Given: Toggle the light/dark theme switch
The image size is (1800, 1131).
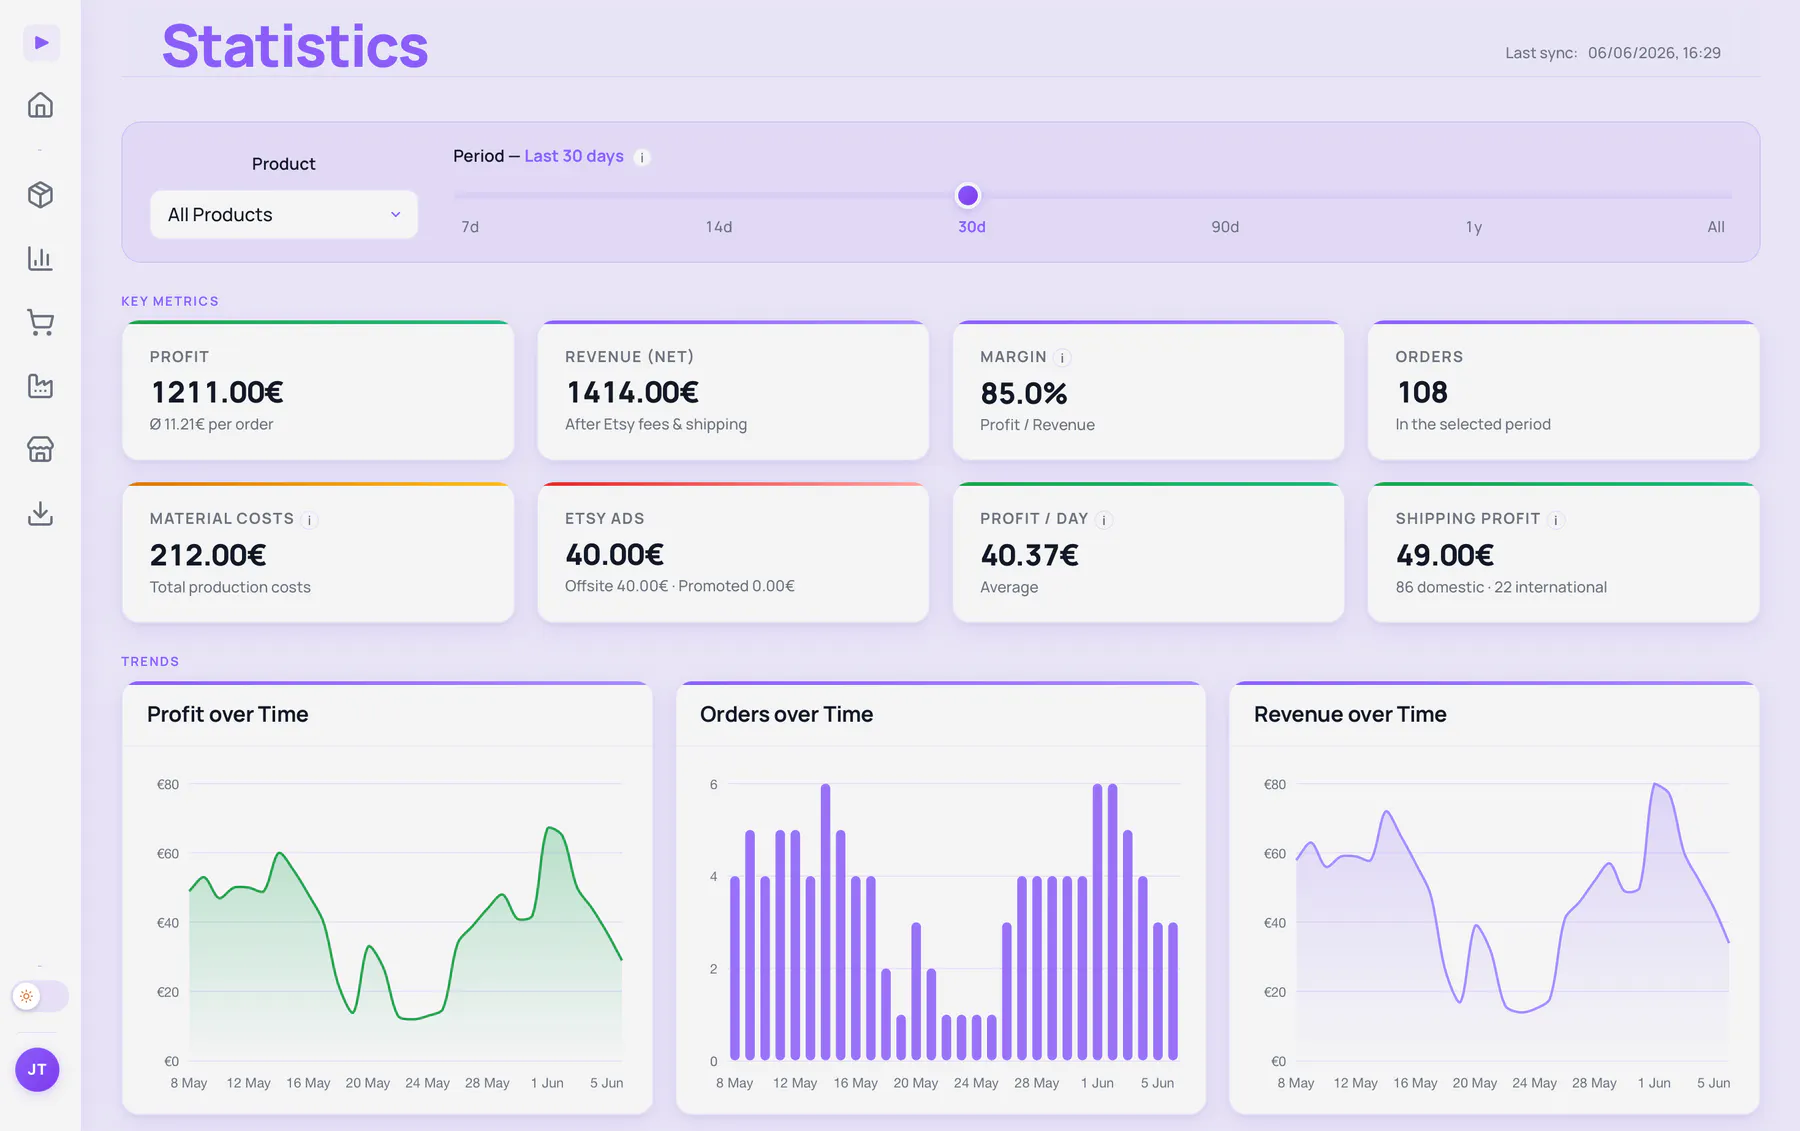Looking at the screenshot, I should [x=40, y=996].
